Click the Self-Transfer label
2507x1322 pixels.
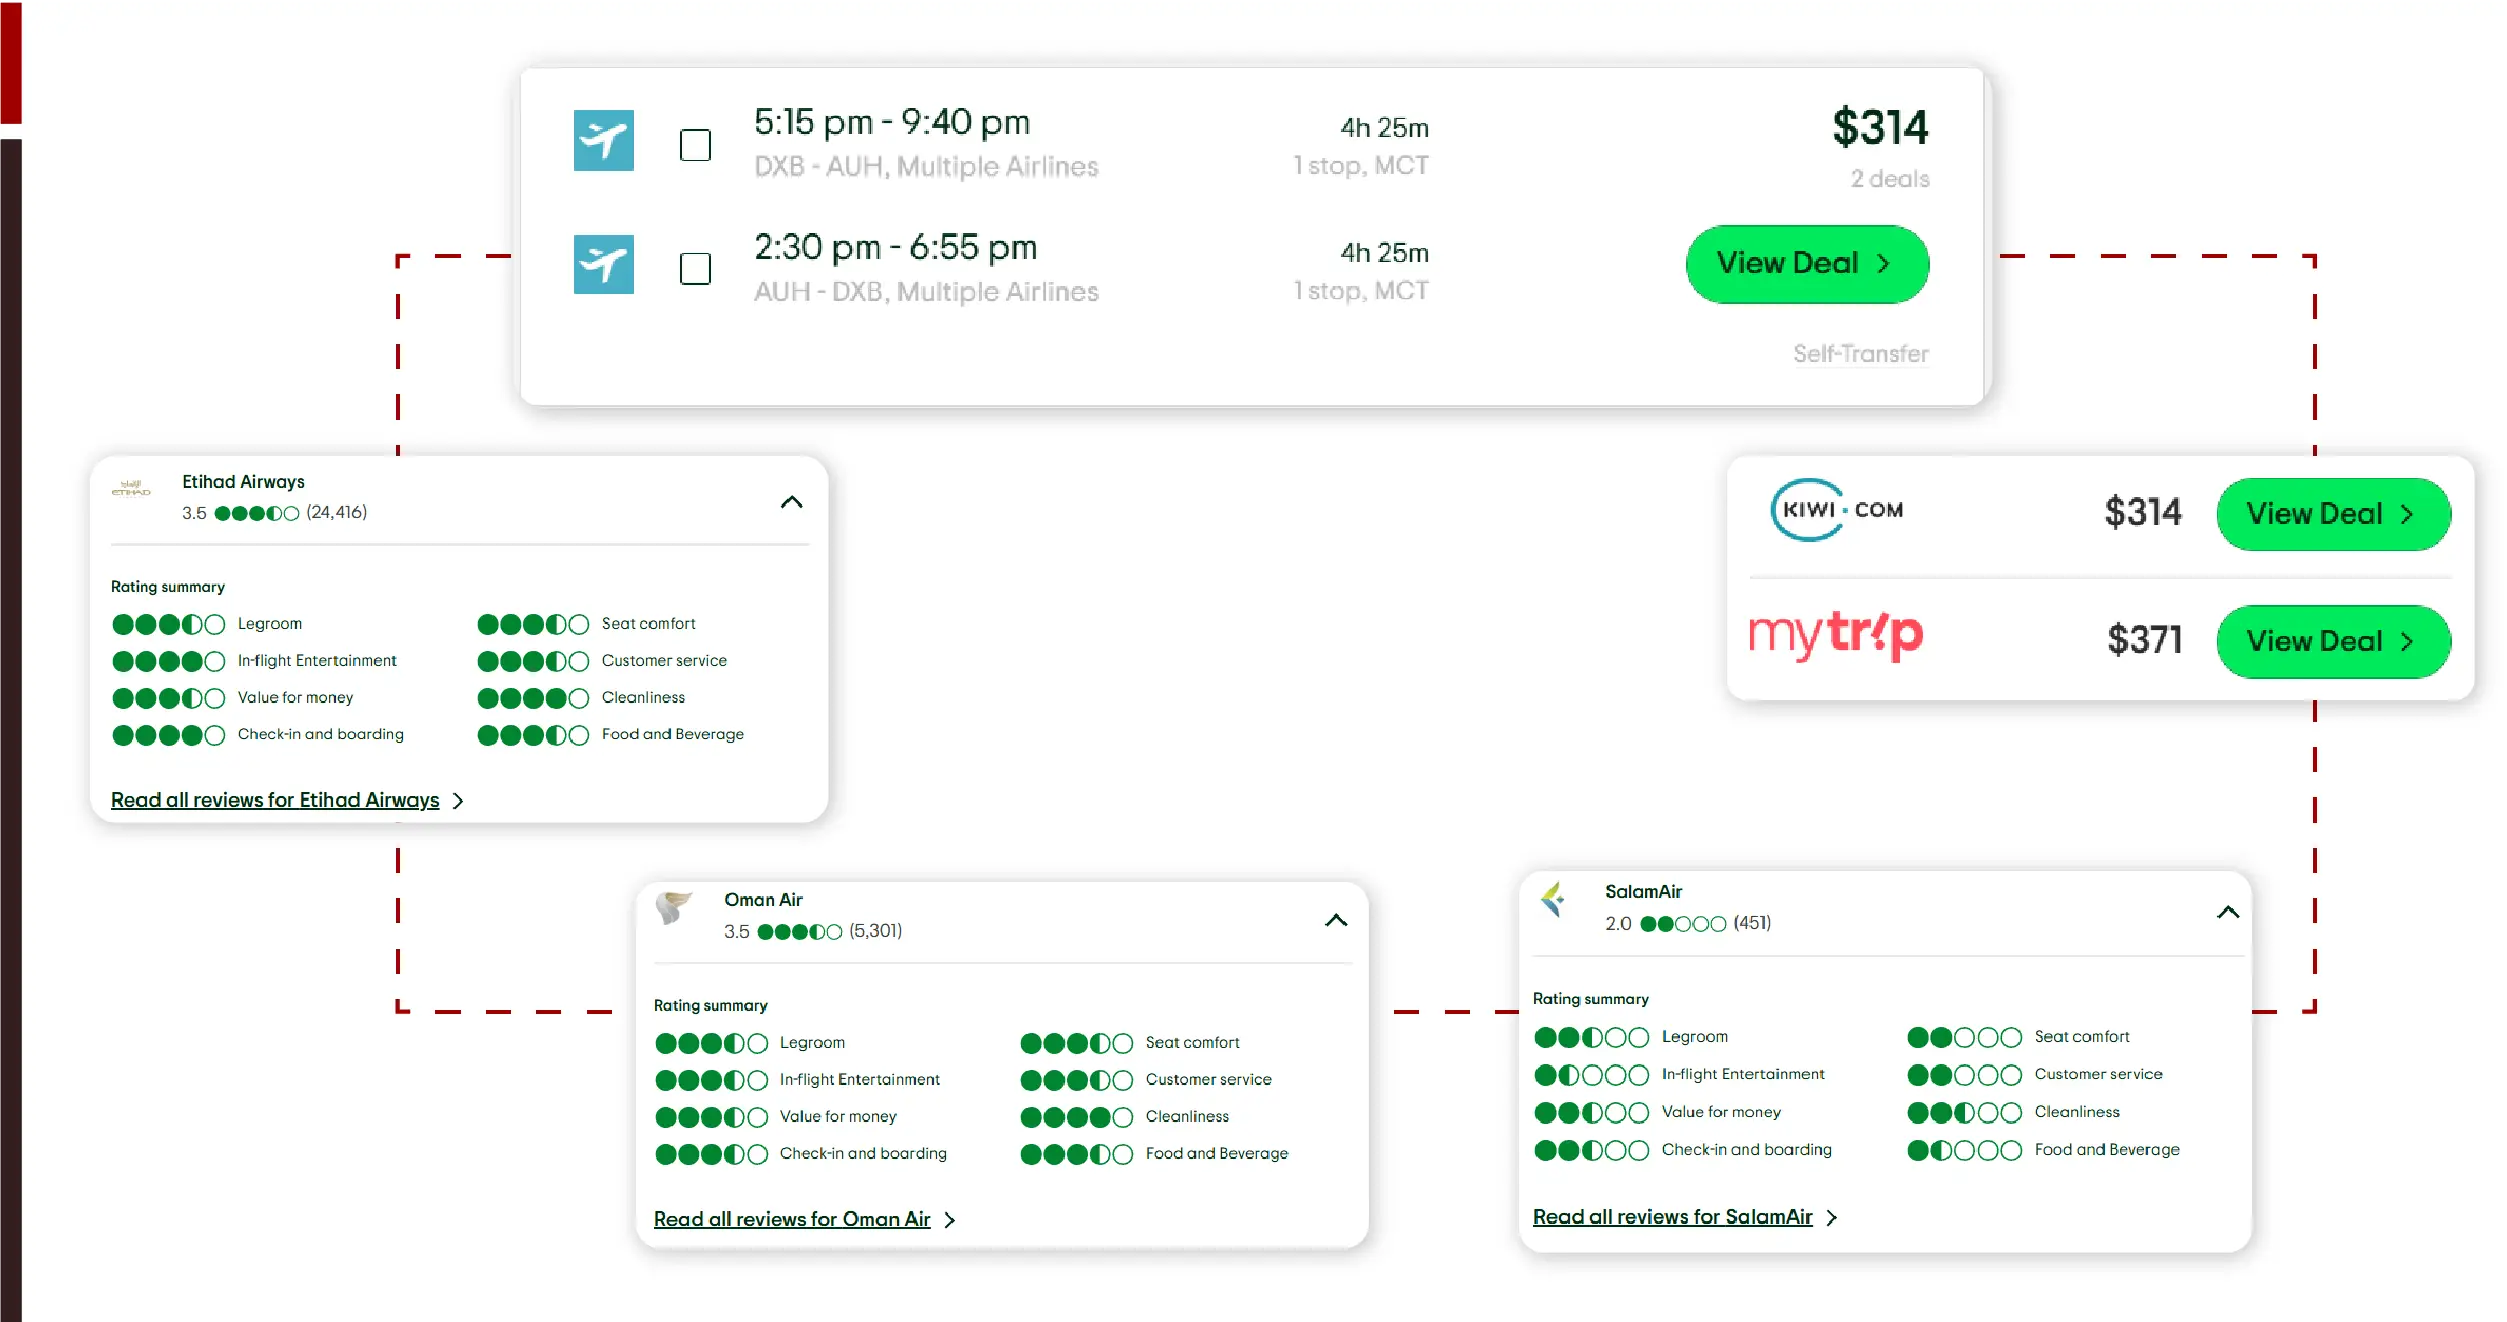tap(1860, 354)
